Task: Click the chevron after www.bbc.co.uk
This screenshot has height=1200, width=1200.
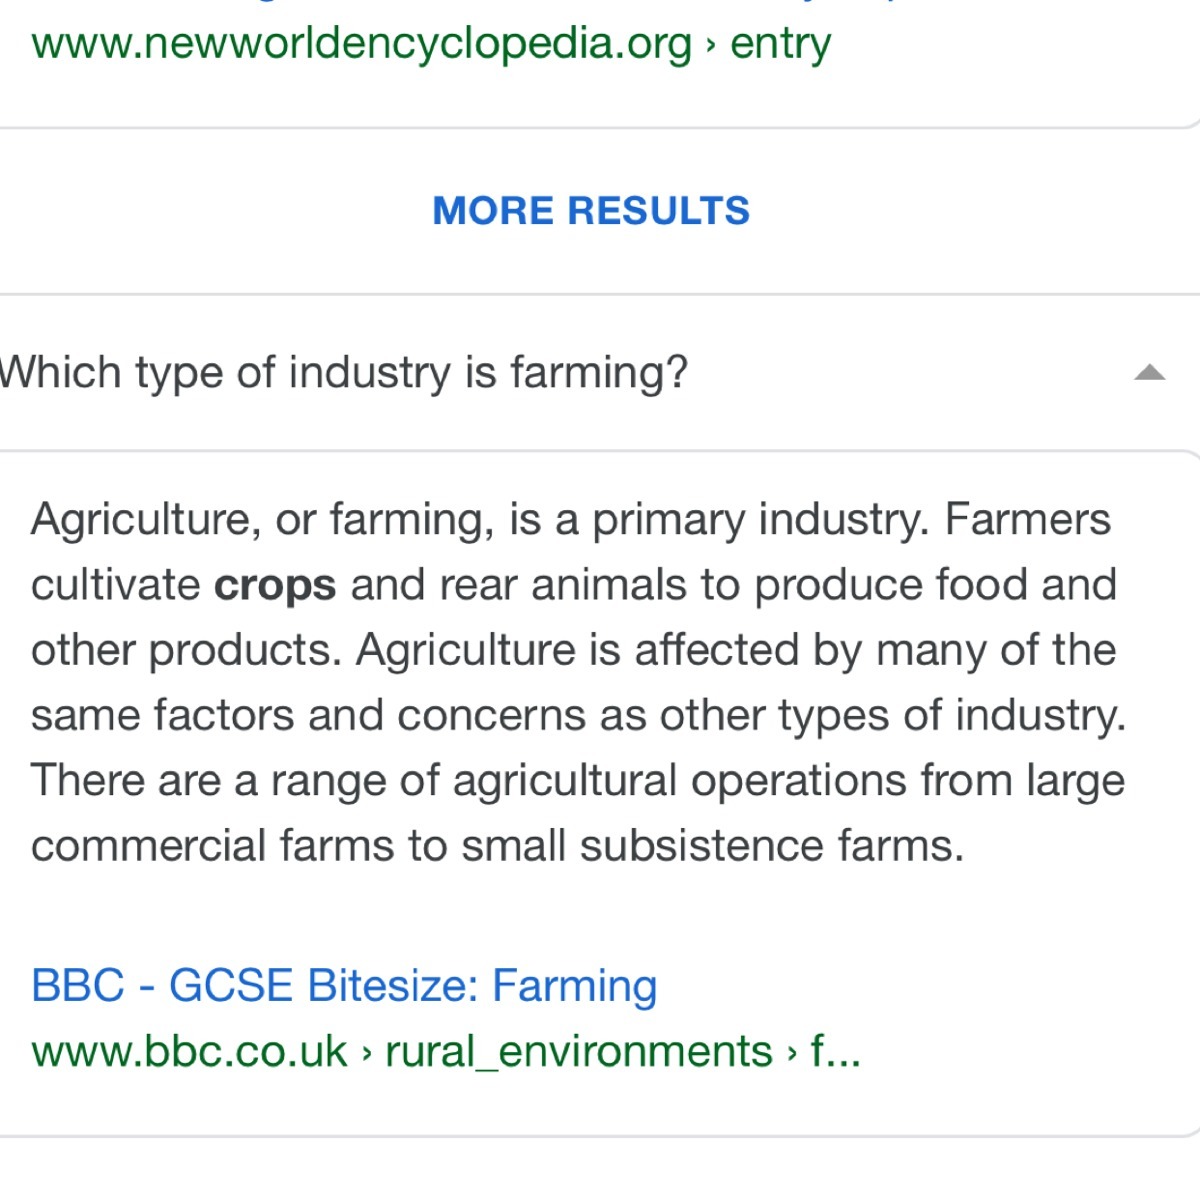Action: 366,1053
